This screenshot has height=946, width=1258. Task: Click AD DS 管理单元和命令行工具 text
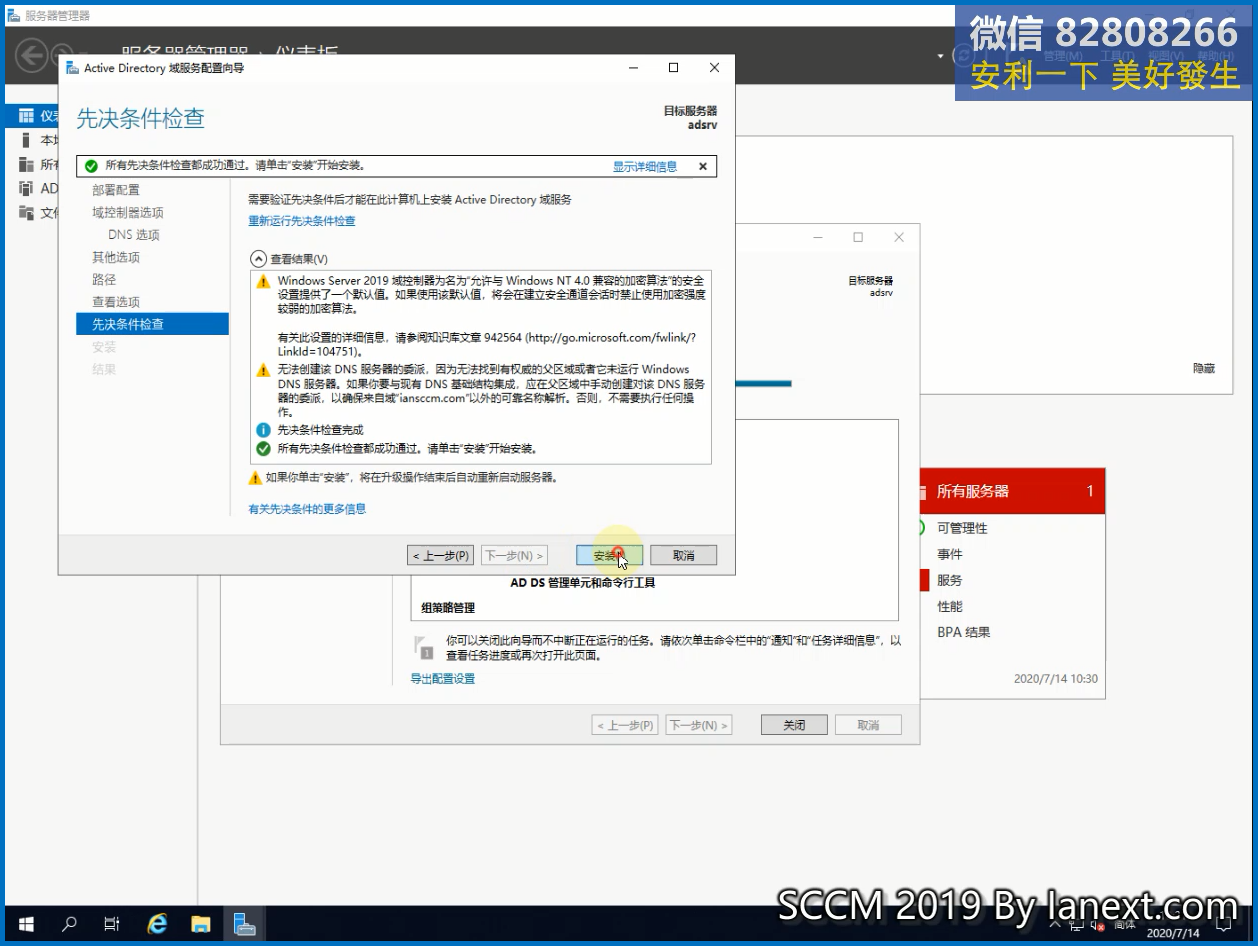click(x=583, y=582)
